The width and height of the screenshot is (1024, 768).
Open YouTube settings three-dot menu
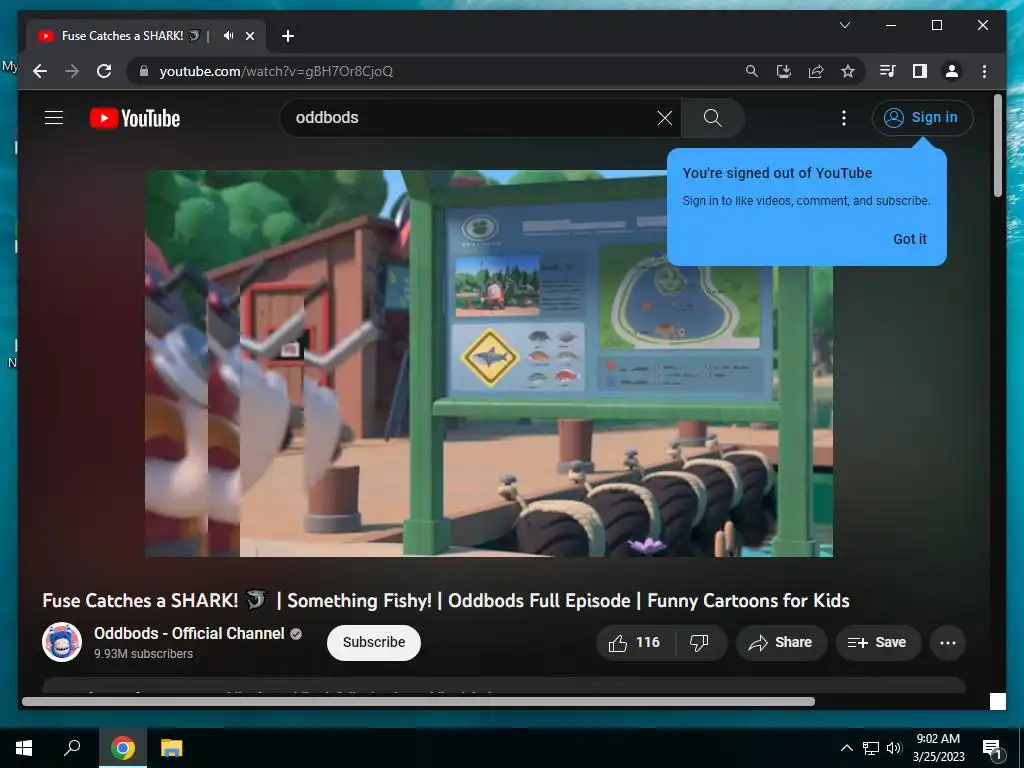(844, 118)
